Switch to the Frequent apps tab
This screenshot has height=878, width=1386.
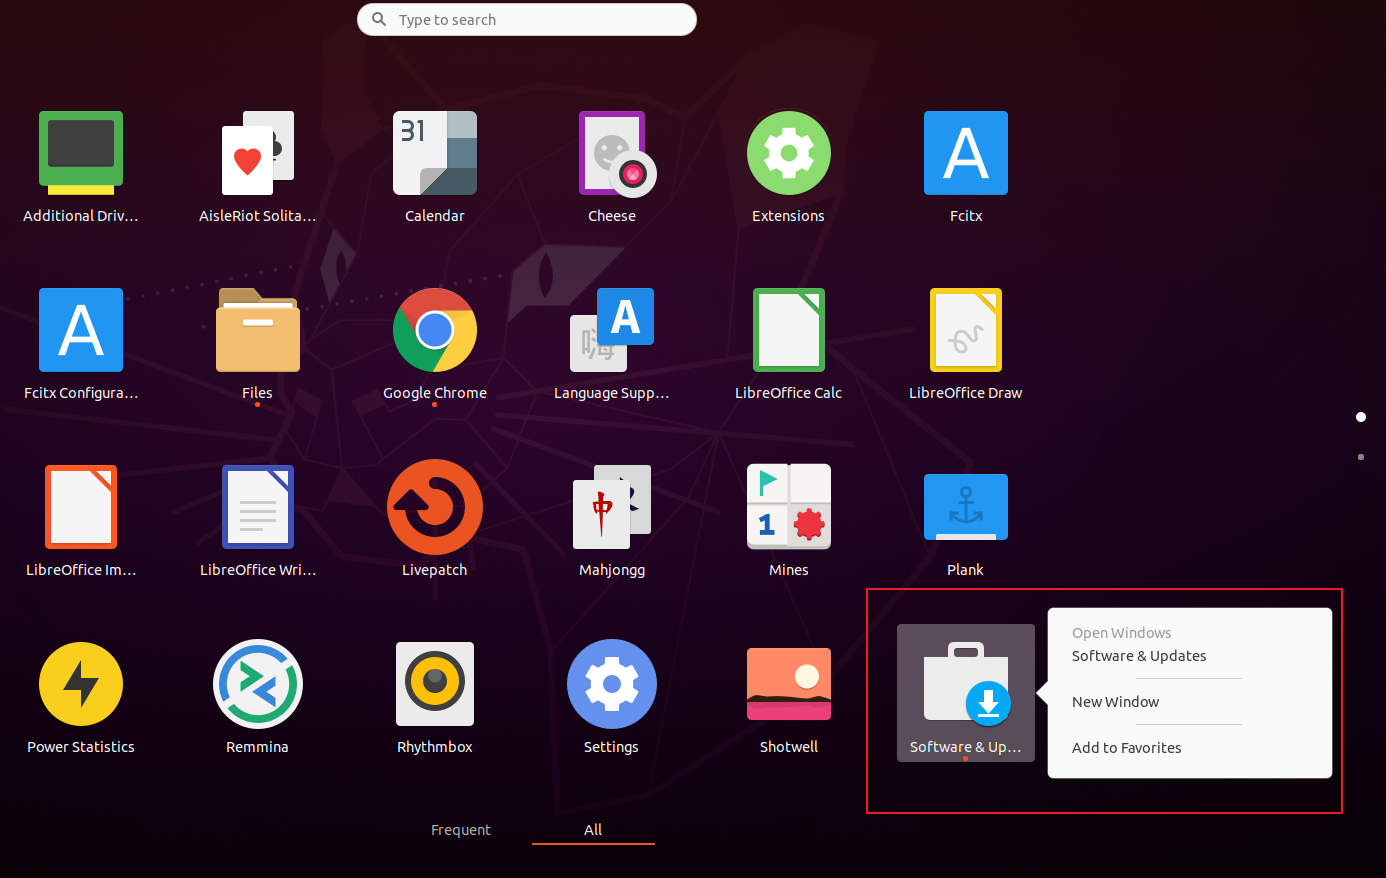[x=461, y=830]
